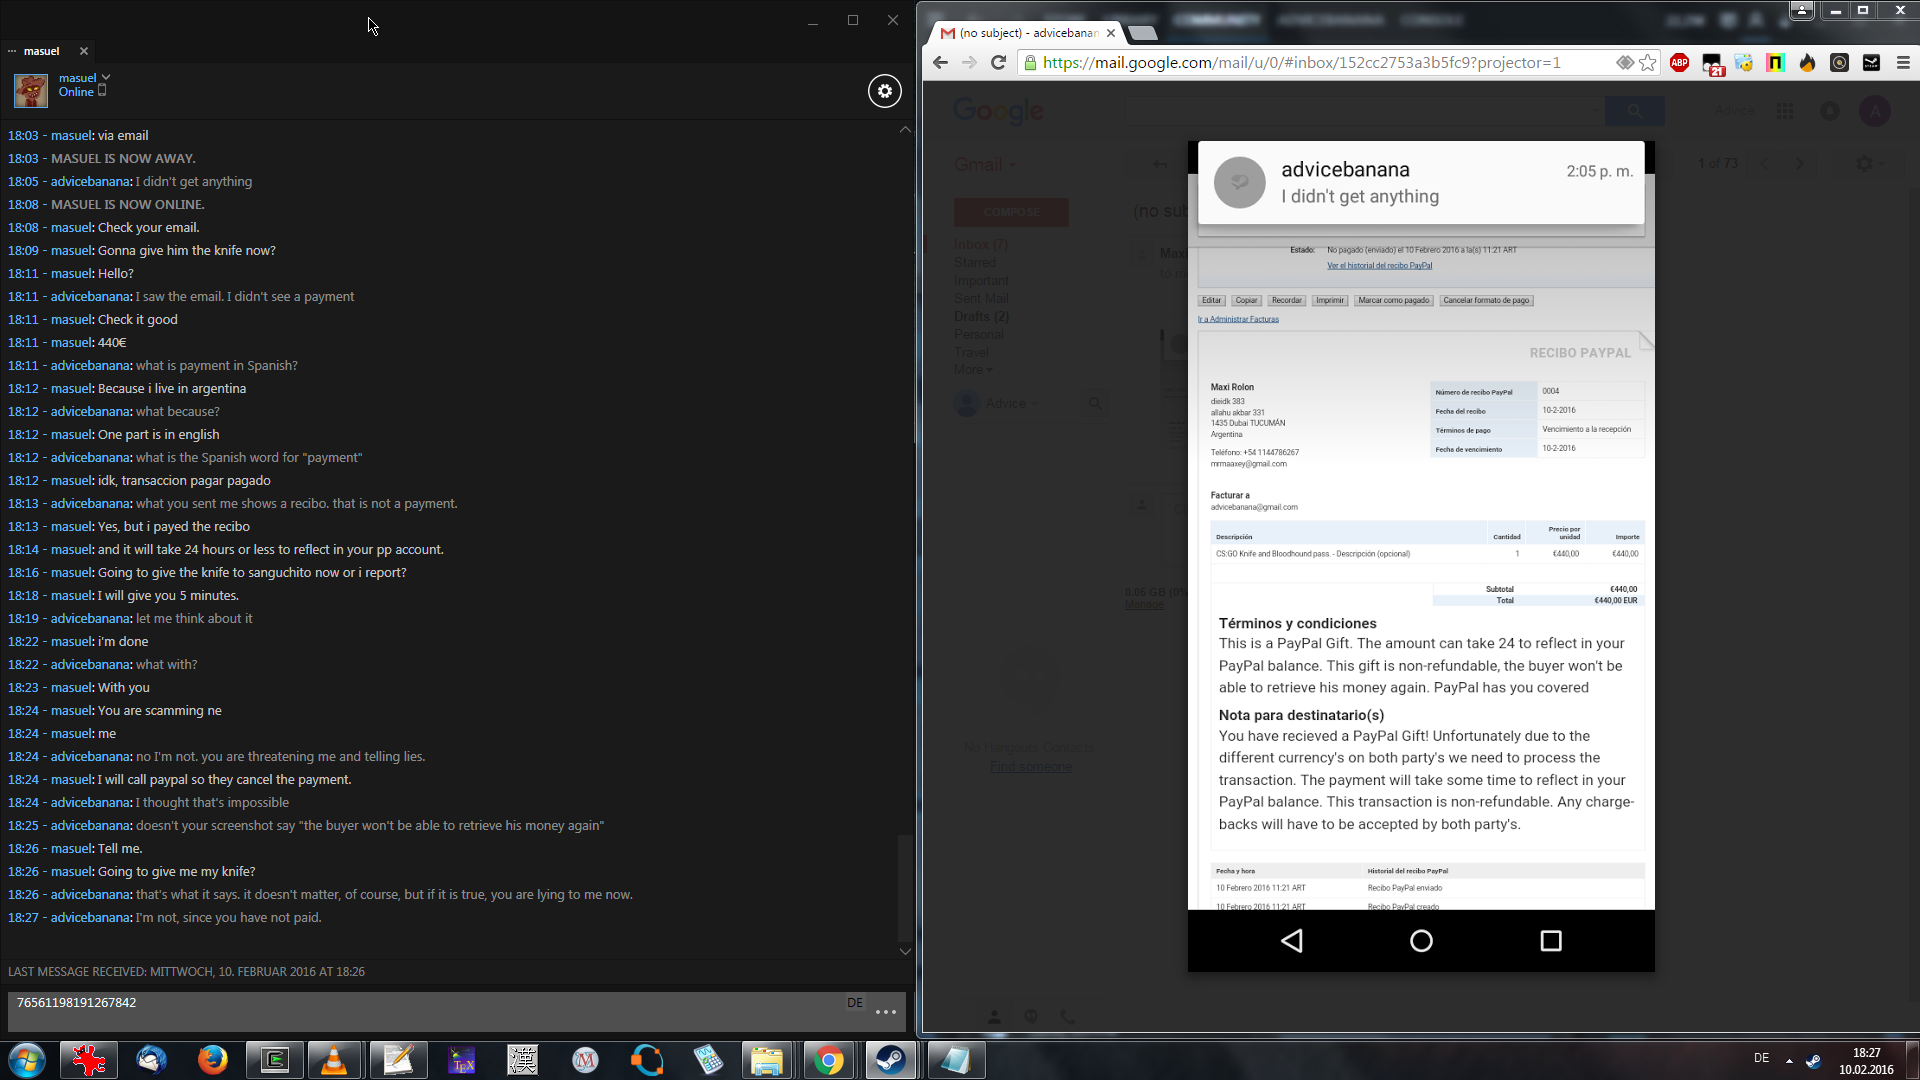Tap Android back triangle button

[1292, 940]
